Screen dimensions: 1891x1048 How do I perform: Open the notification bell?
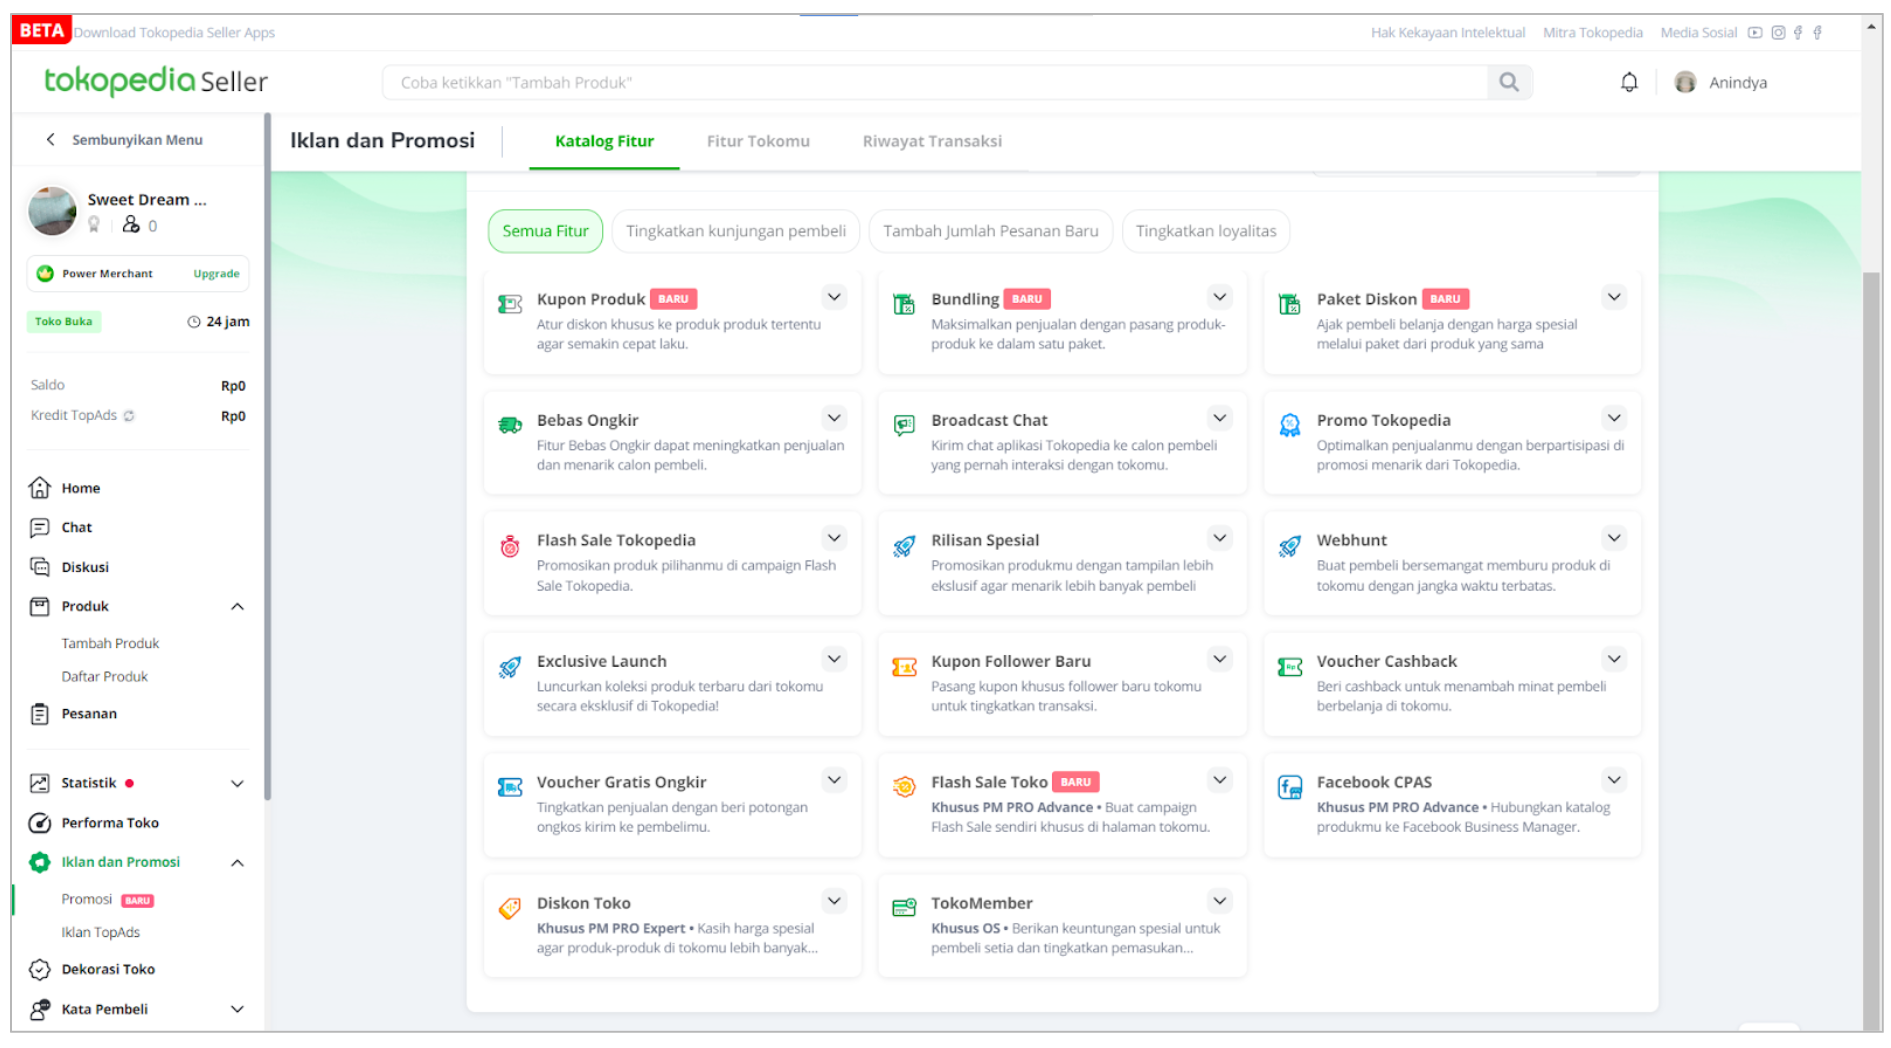(x=1628, y=82)
